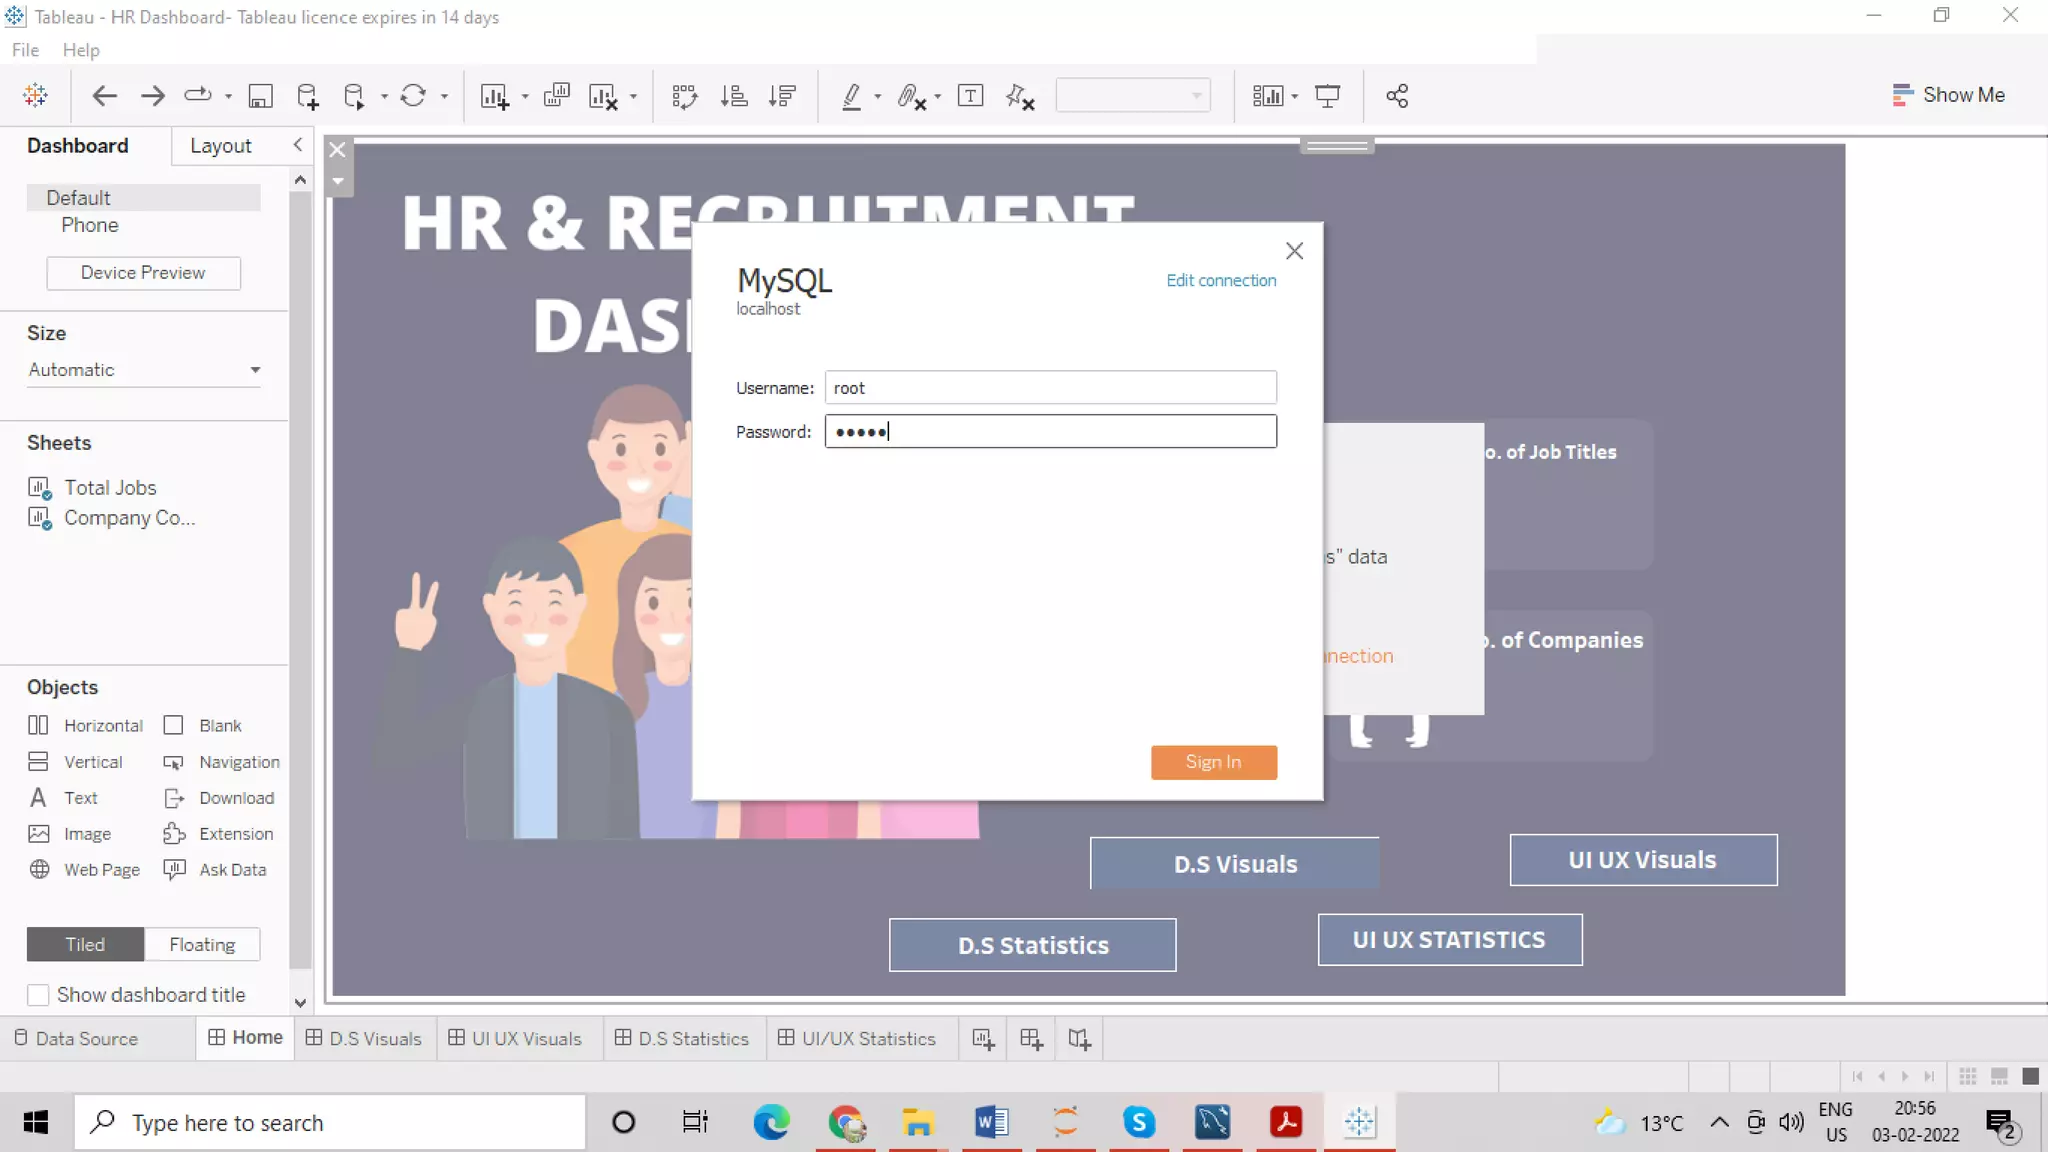The width and height of the screenshot is (2048, 1152).
Task: Click the Refresh data icon
Action: tap(413, 95)
